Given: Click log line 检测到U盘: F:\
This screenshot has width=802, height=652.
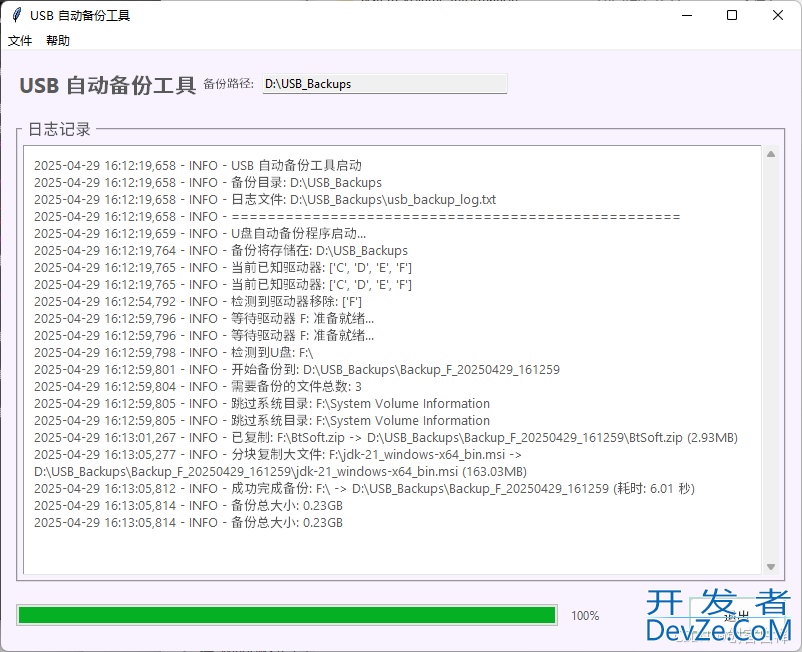Looking at the screenshot, I should (x=173, y=353).
